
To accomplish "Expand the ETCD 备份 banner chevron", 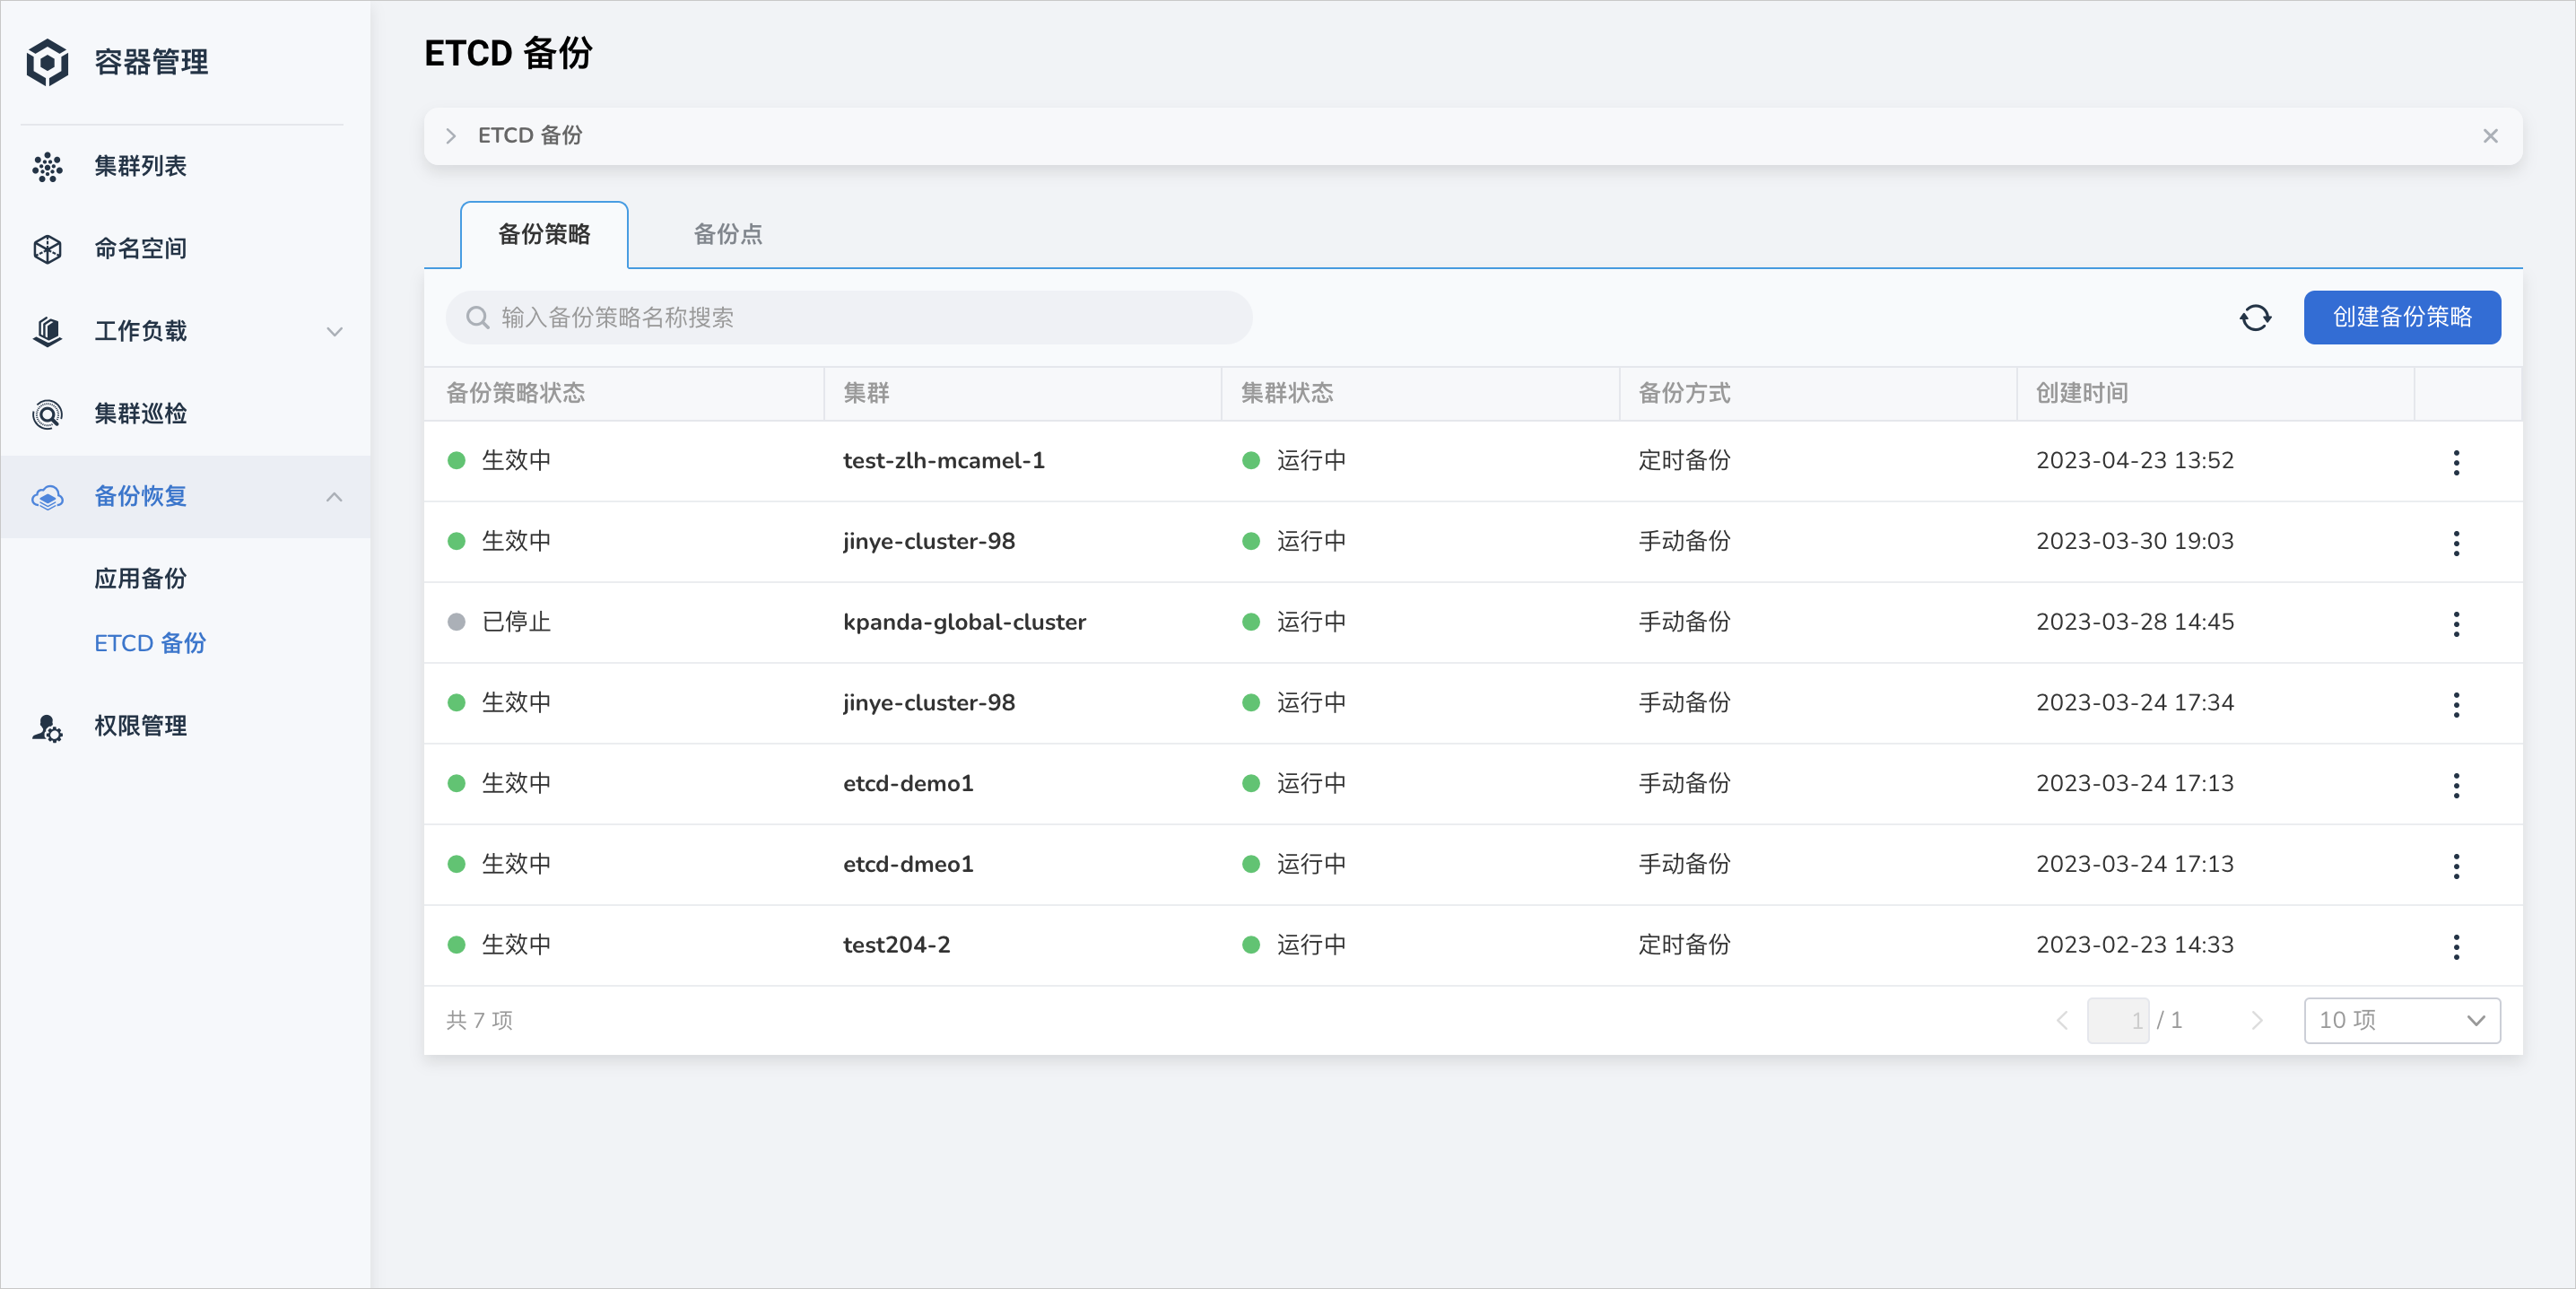I will [451, 136].
